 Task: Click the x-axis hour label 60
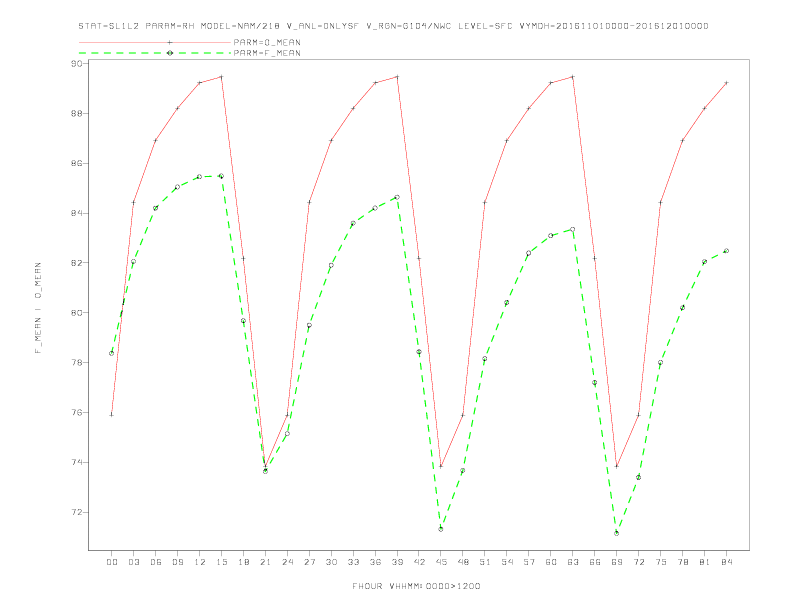tap(551, 562)
